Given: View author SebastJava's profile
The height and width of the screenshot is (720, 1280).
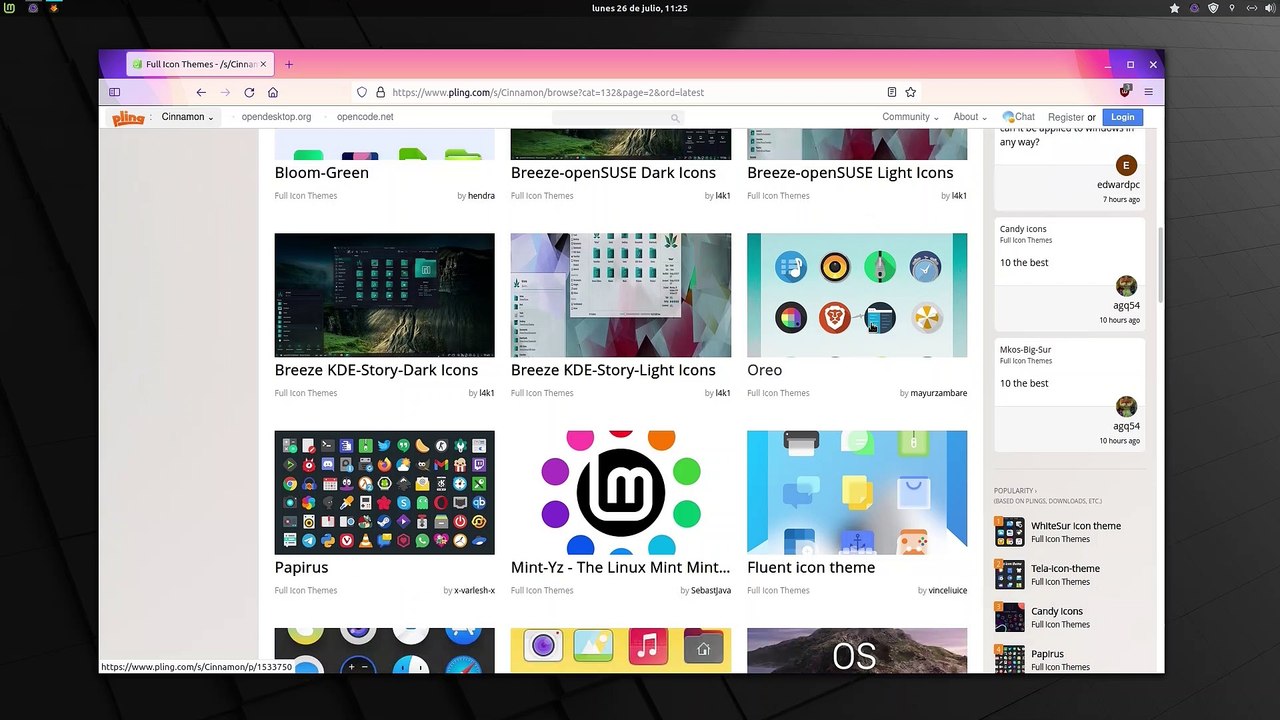Looking at the screenshot, I should [x=711, y=590].
